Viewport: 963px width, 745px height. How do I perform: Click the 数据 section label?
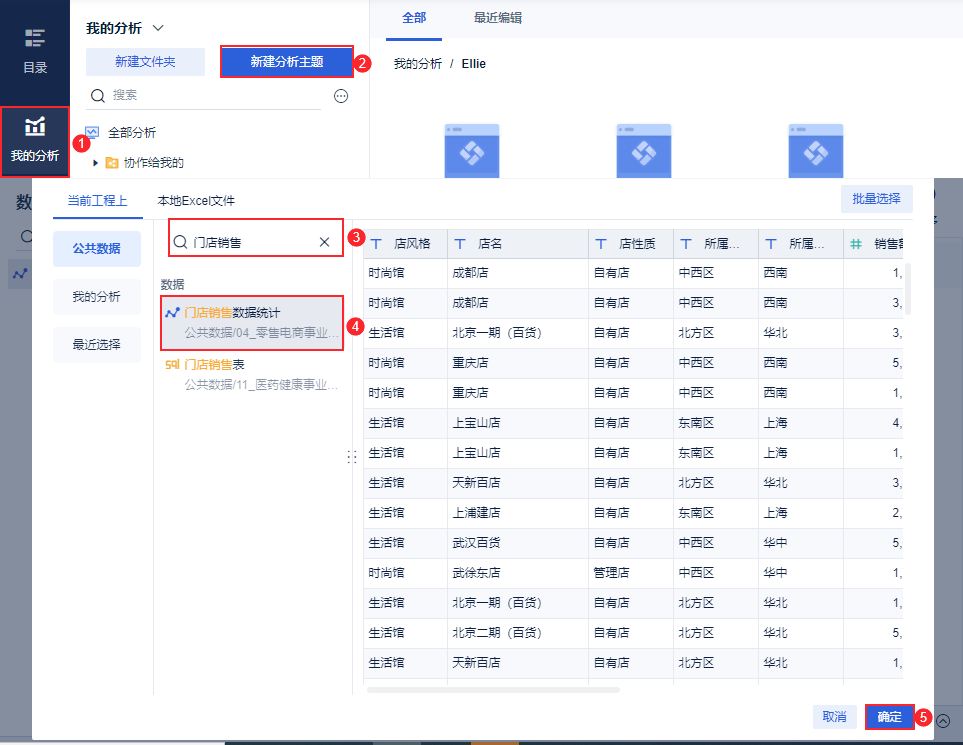[x=173, y=284]
